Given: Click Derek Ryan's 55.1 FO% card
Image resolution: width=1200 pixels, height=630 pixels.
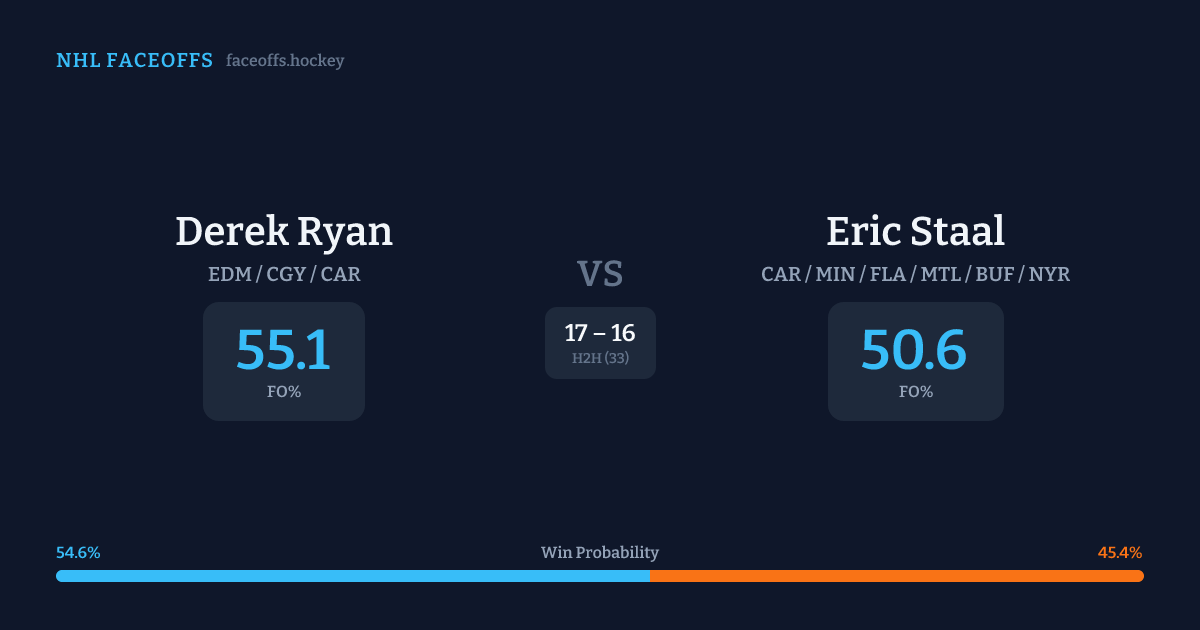Looking at the screenshot, I should click(284, 361).
